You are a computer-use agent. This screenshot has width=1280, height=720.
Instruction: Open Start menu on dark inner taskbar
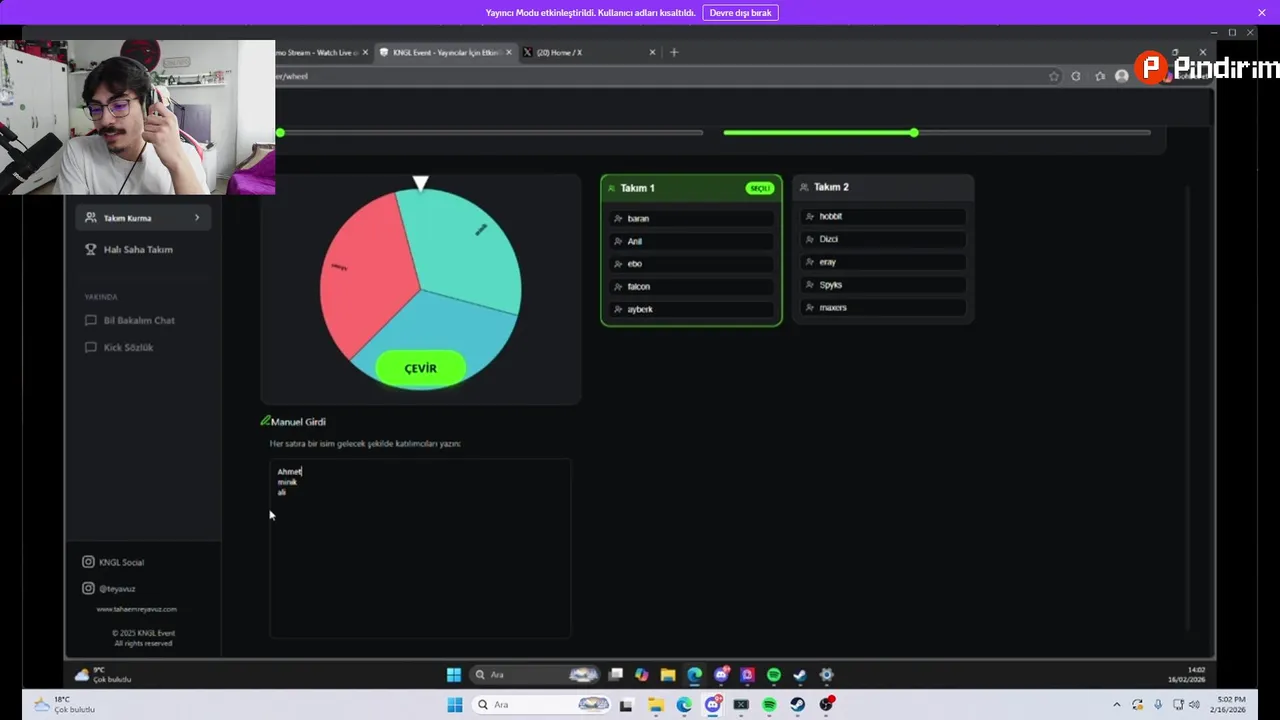point(453,675)
